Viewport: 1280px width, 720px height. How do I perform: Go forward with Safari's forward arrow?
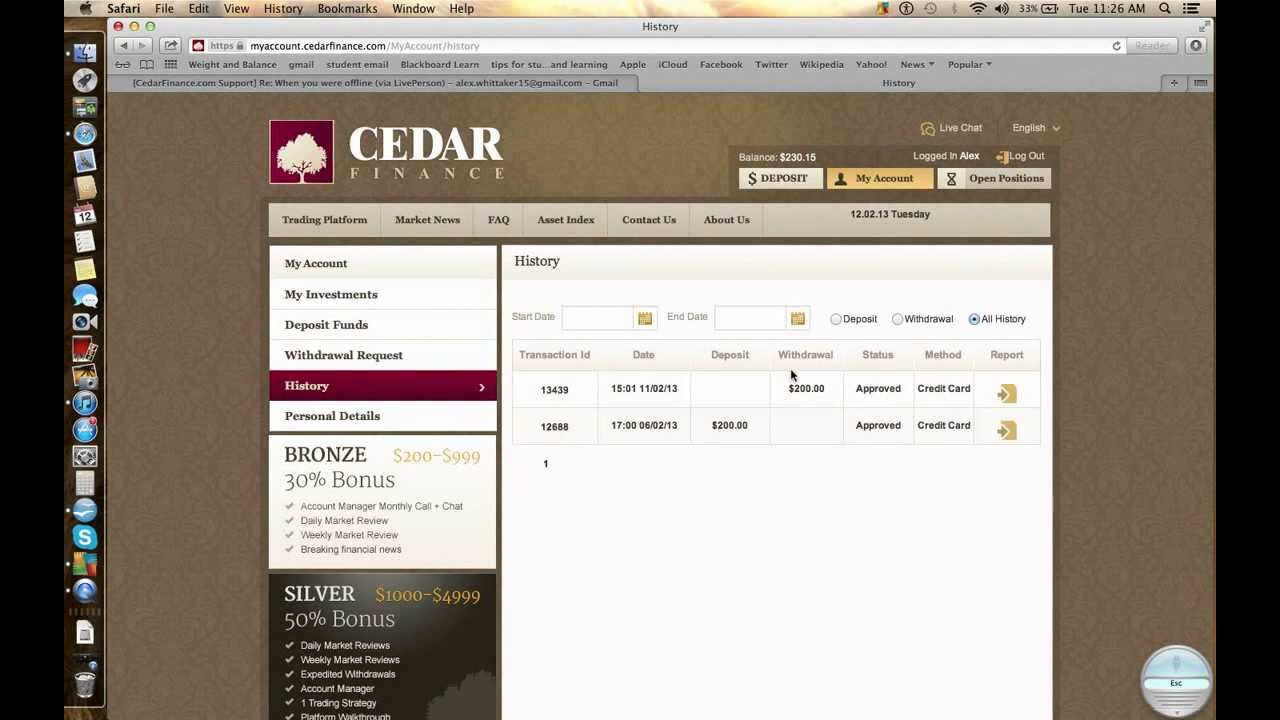(142, 46)
